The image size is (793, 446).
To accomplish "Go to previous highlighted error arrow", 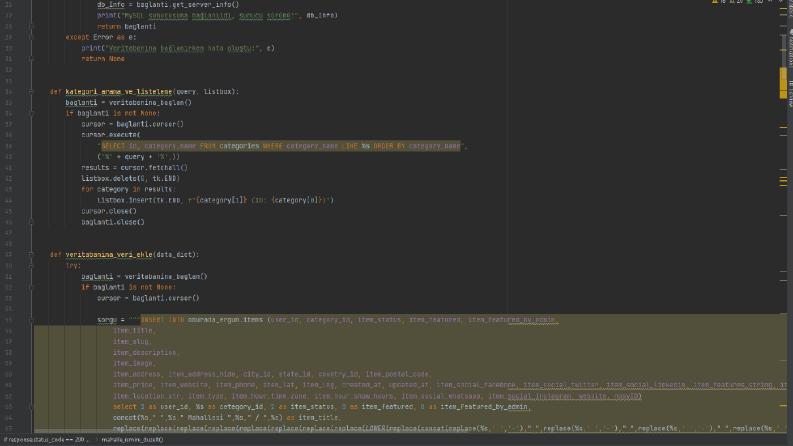I will coord(770,2).
